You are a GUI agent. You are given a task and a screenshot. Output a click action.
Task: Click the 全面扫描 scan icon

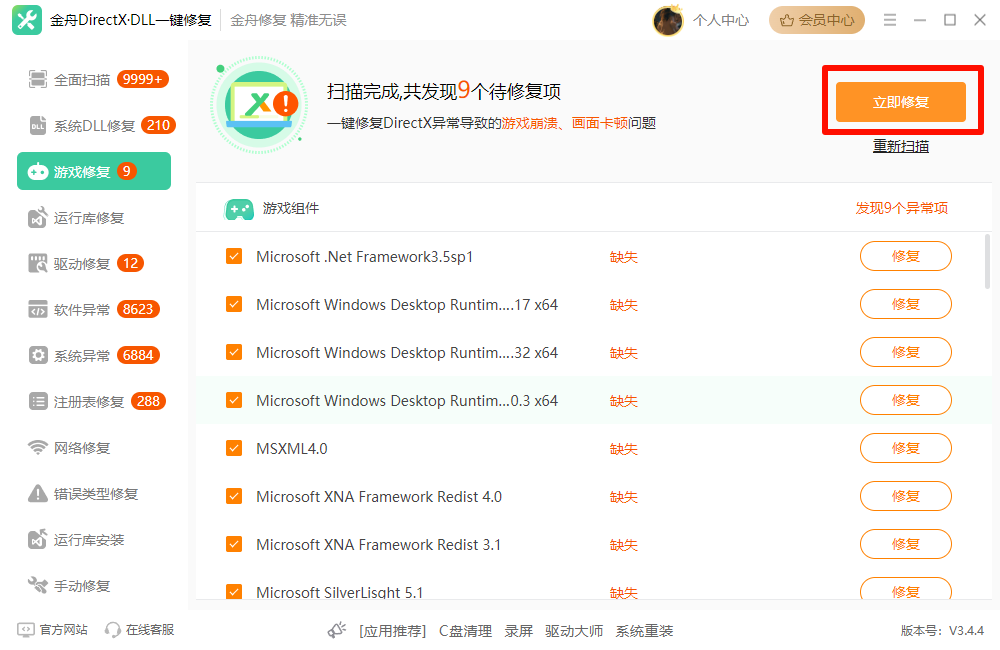tap(38, 79)
